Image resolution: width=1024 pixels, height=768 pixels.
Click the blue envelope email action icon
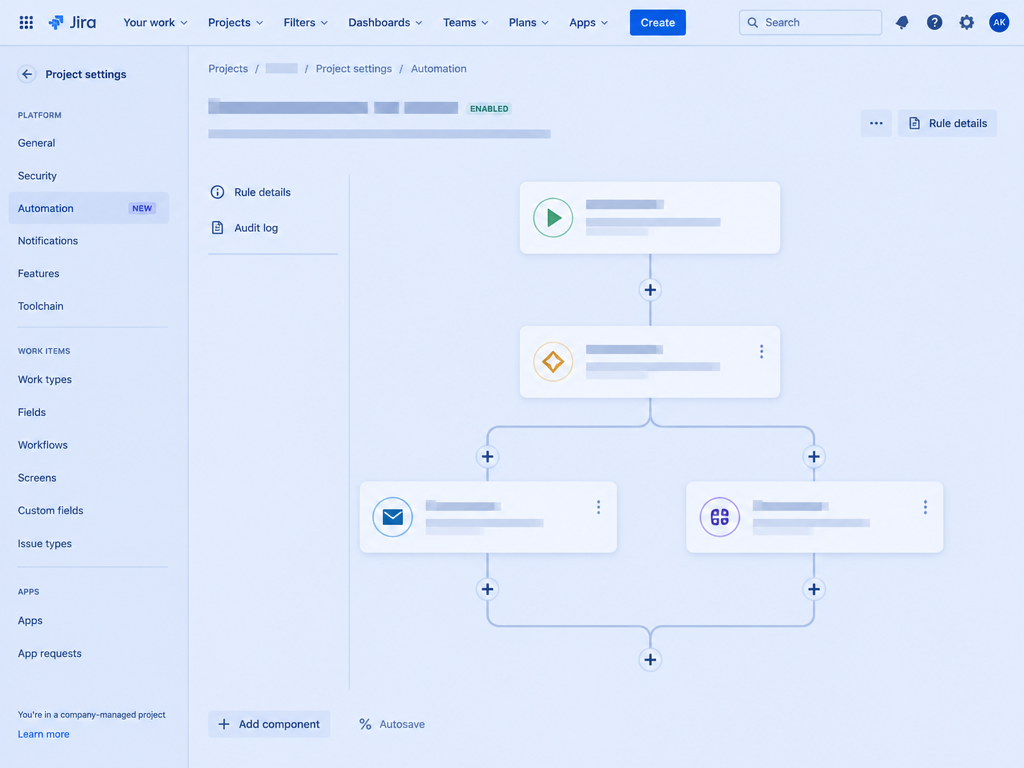click(x=392, y=517)
